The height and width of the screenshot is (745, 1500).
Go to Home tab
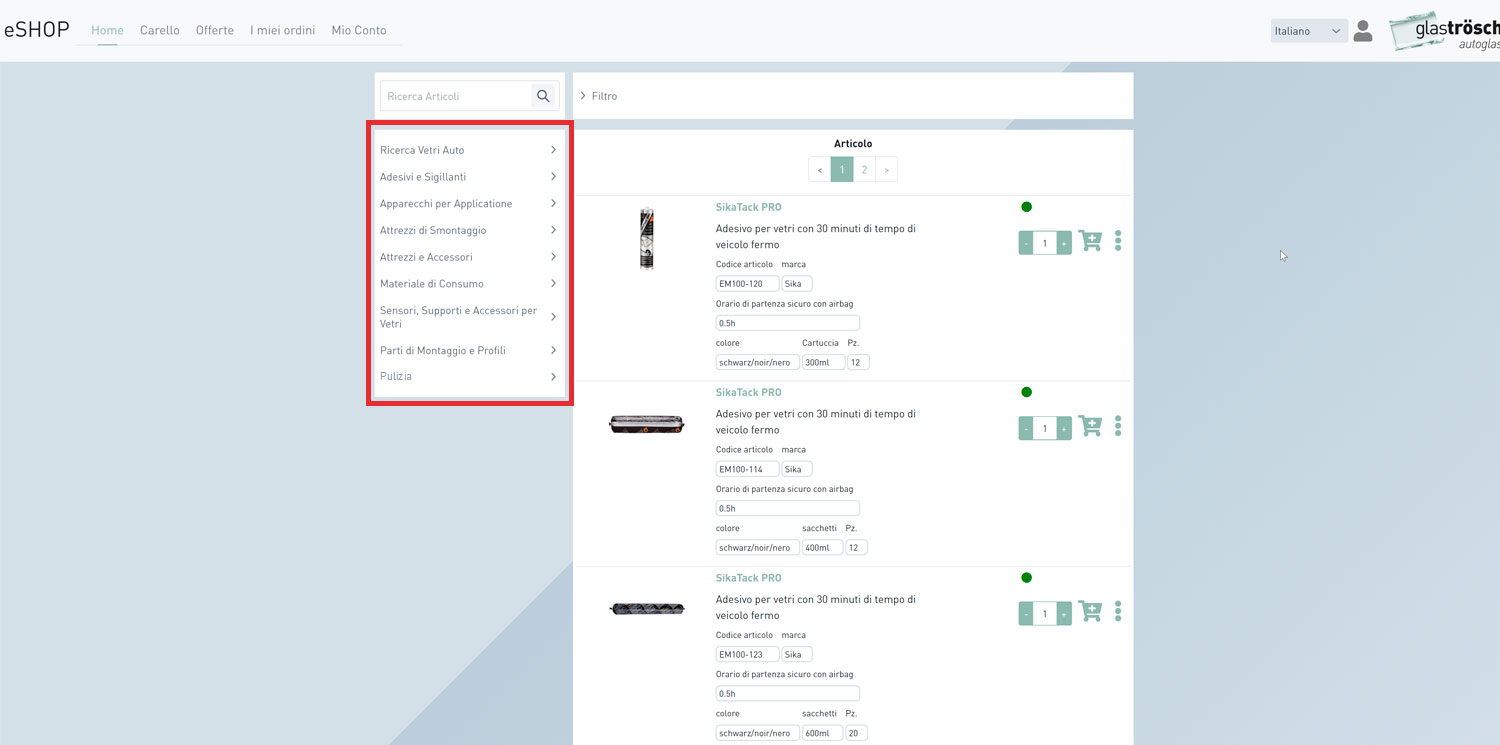[x=107, y=30]
